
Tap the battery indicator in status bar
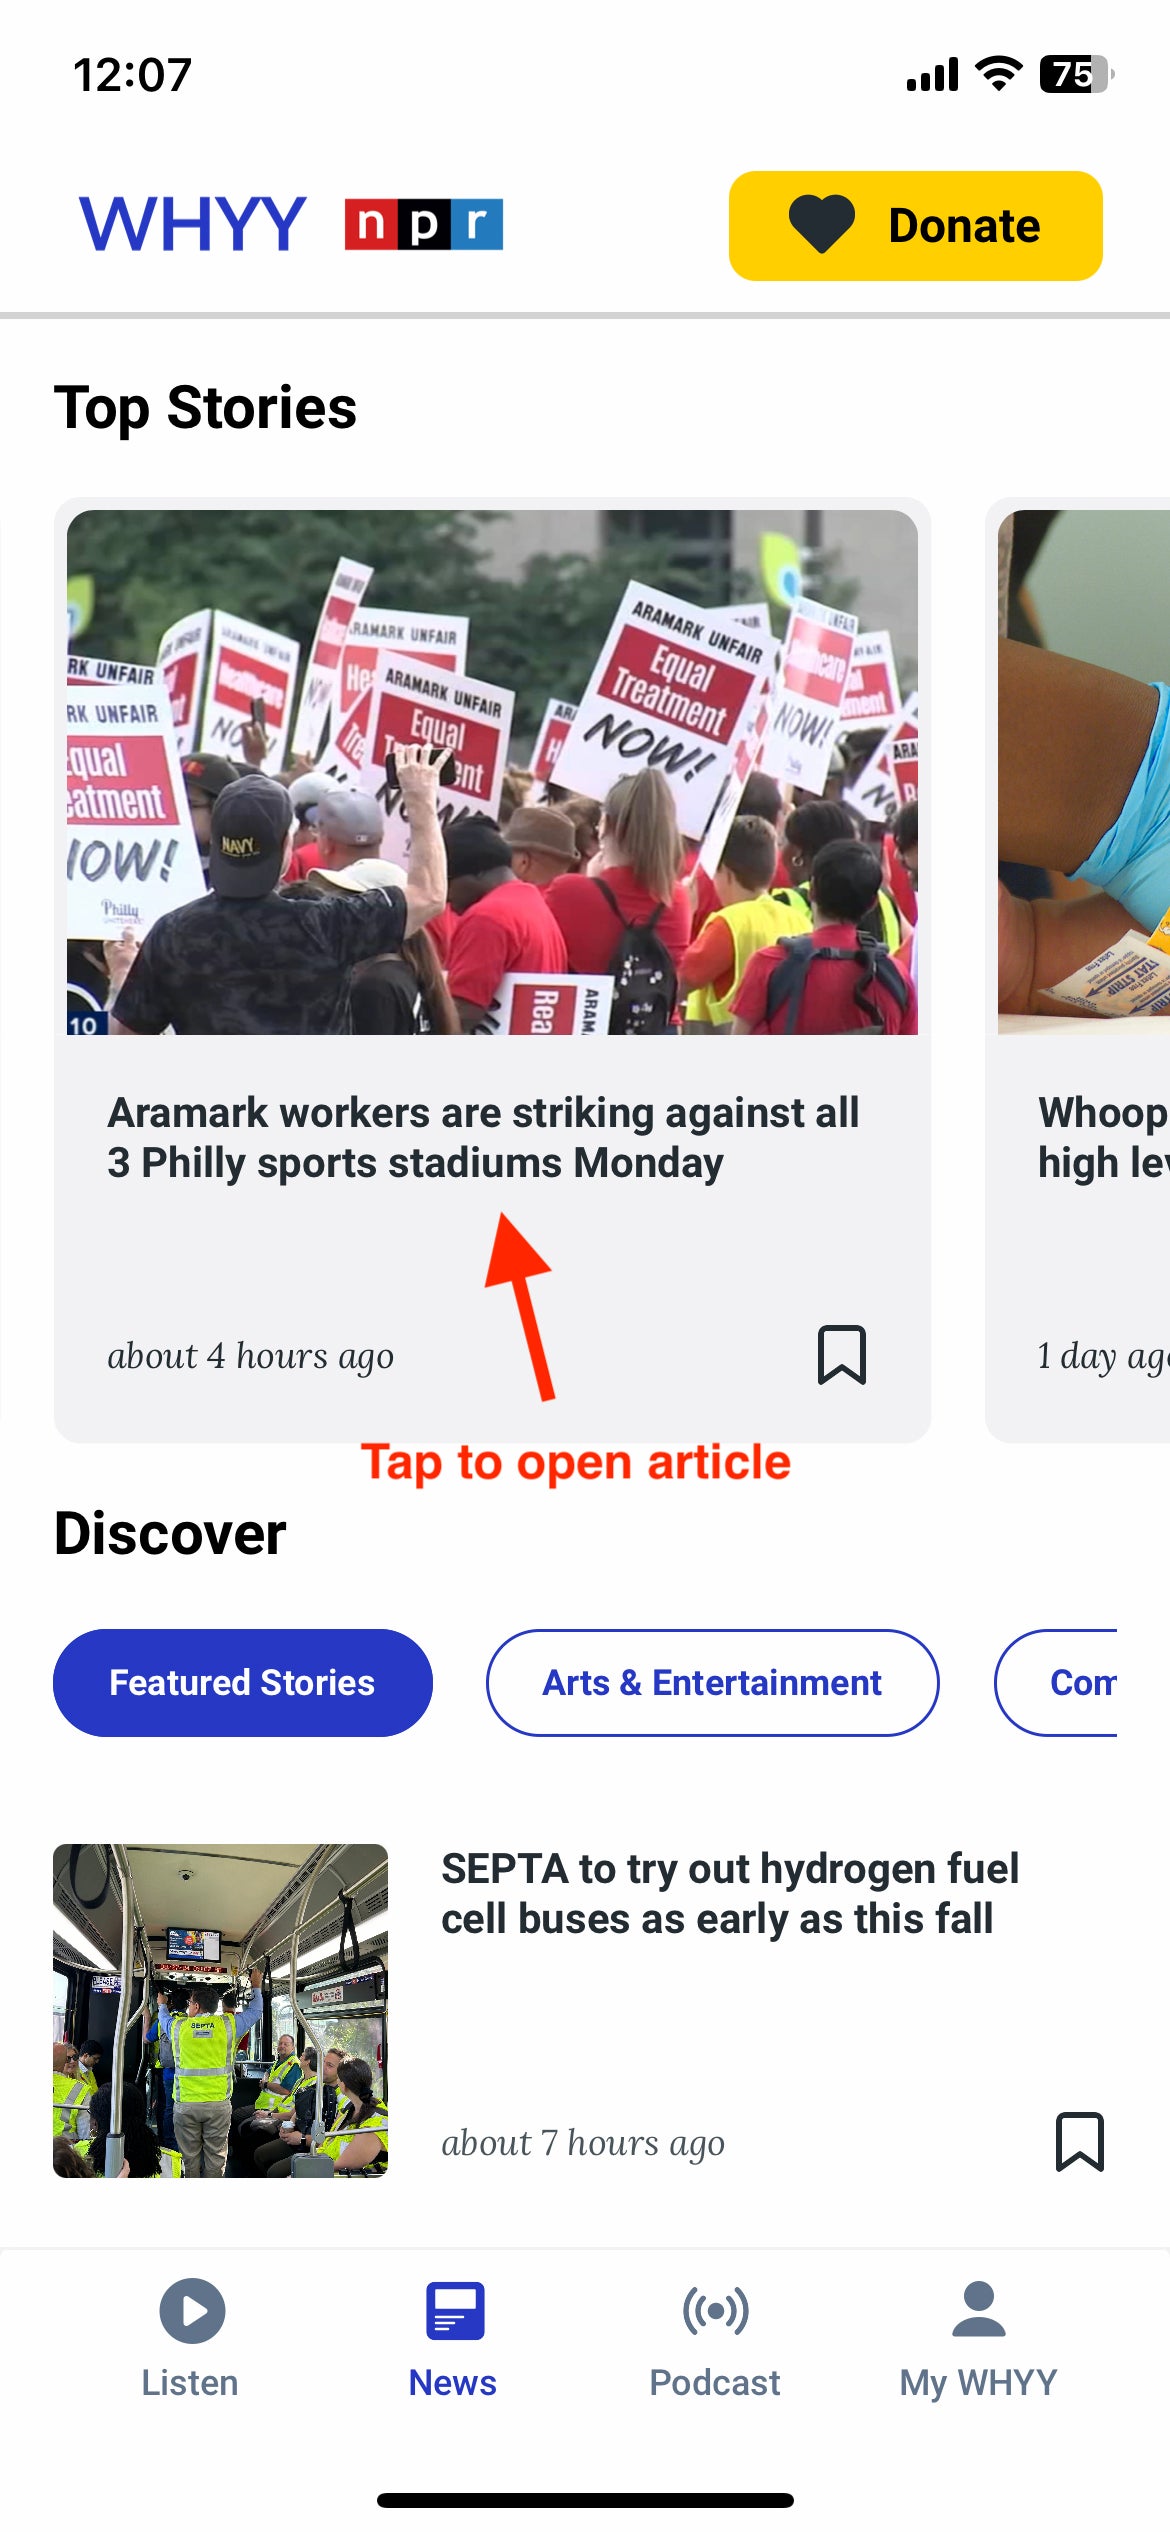click(x=1077, y=74)
